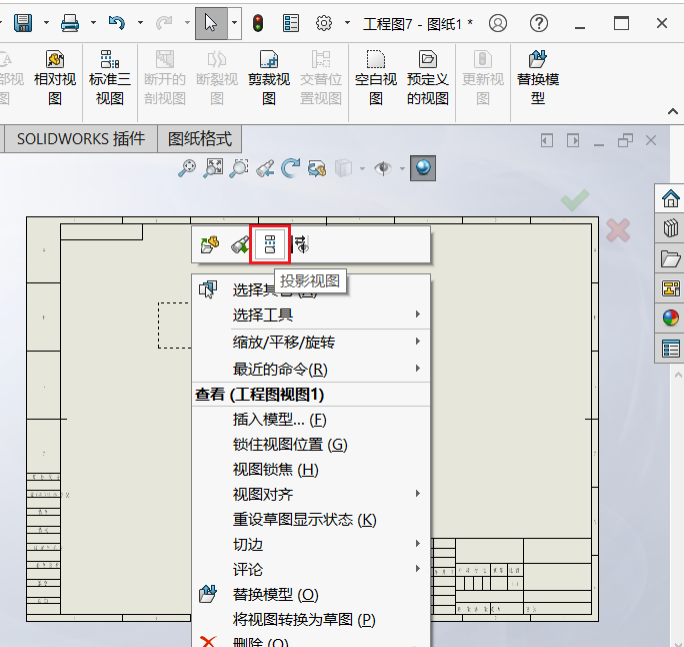Expand the Display Style cube dropdown arrow

(362, 168)
